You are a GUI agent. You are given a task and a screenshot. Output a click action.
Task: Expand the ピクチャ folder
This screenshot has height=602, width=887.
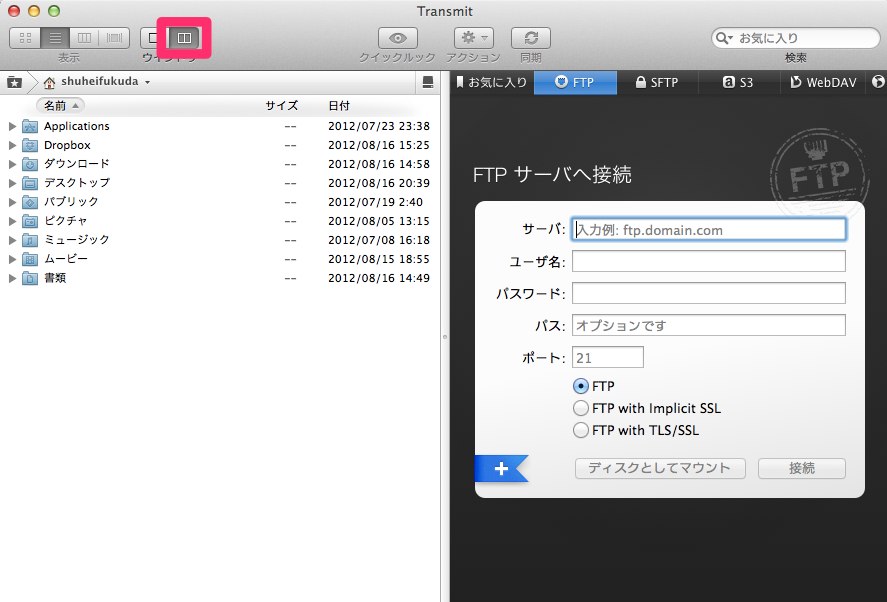click(x=12, y=221)
